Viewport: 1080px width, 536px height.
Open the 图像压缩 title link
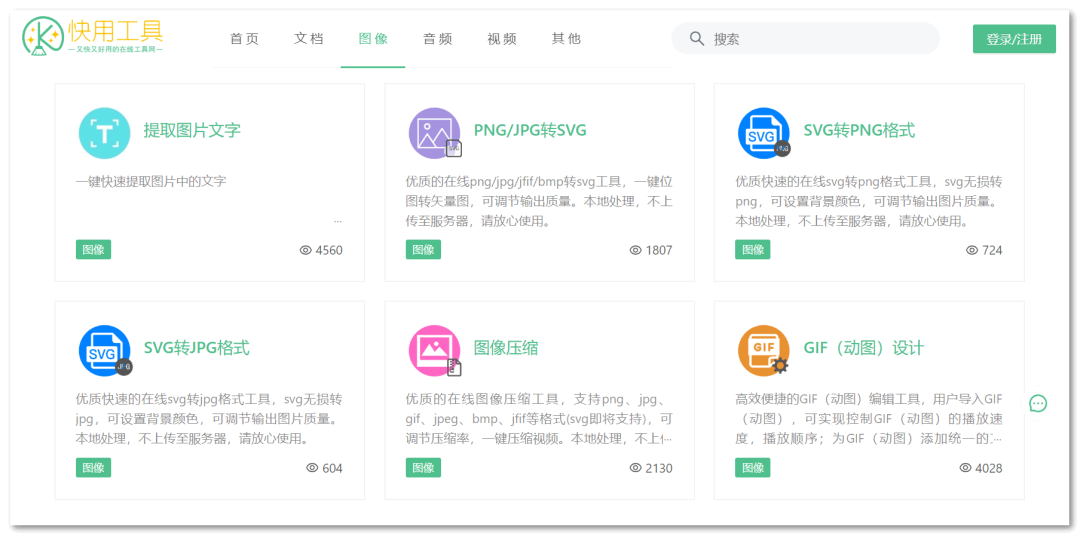tap(506, 348)
